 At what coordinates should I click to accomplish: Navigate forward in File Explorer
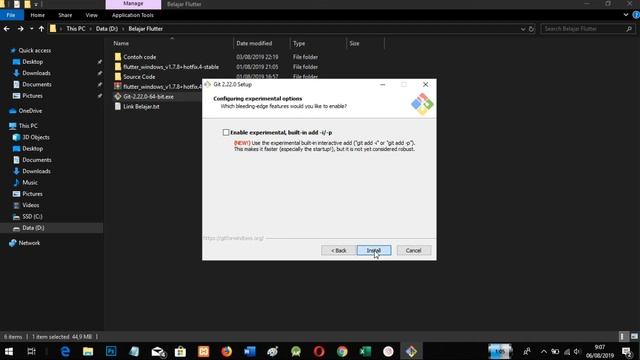(x=20, y=29)
